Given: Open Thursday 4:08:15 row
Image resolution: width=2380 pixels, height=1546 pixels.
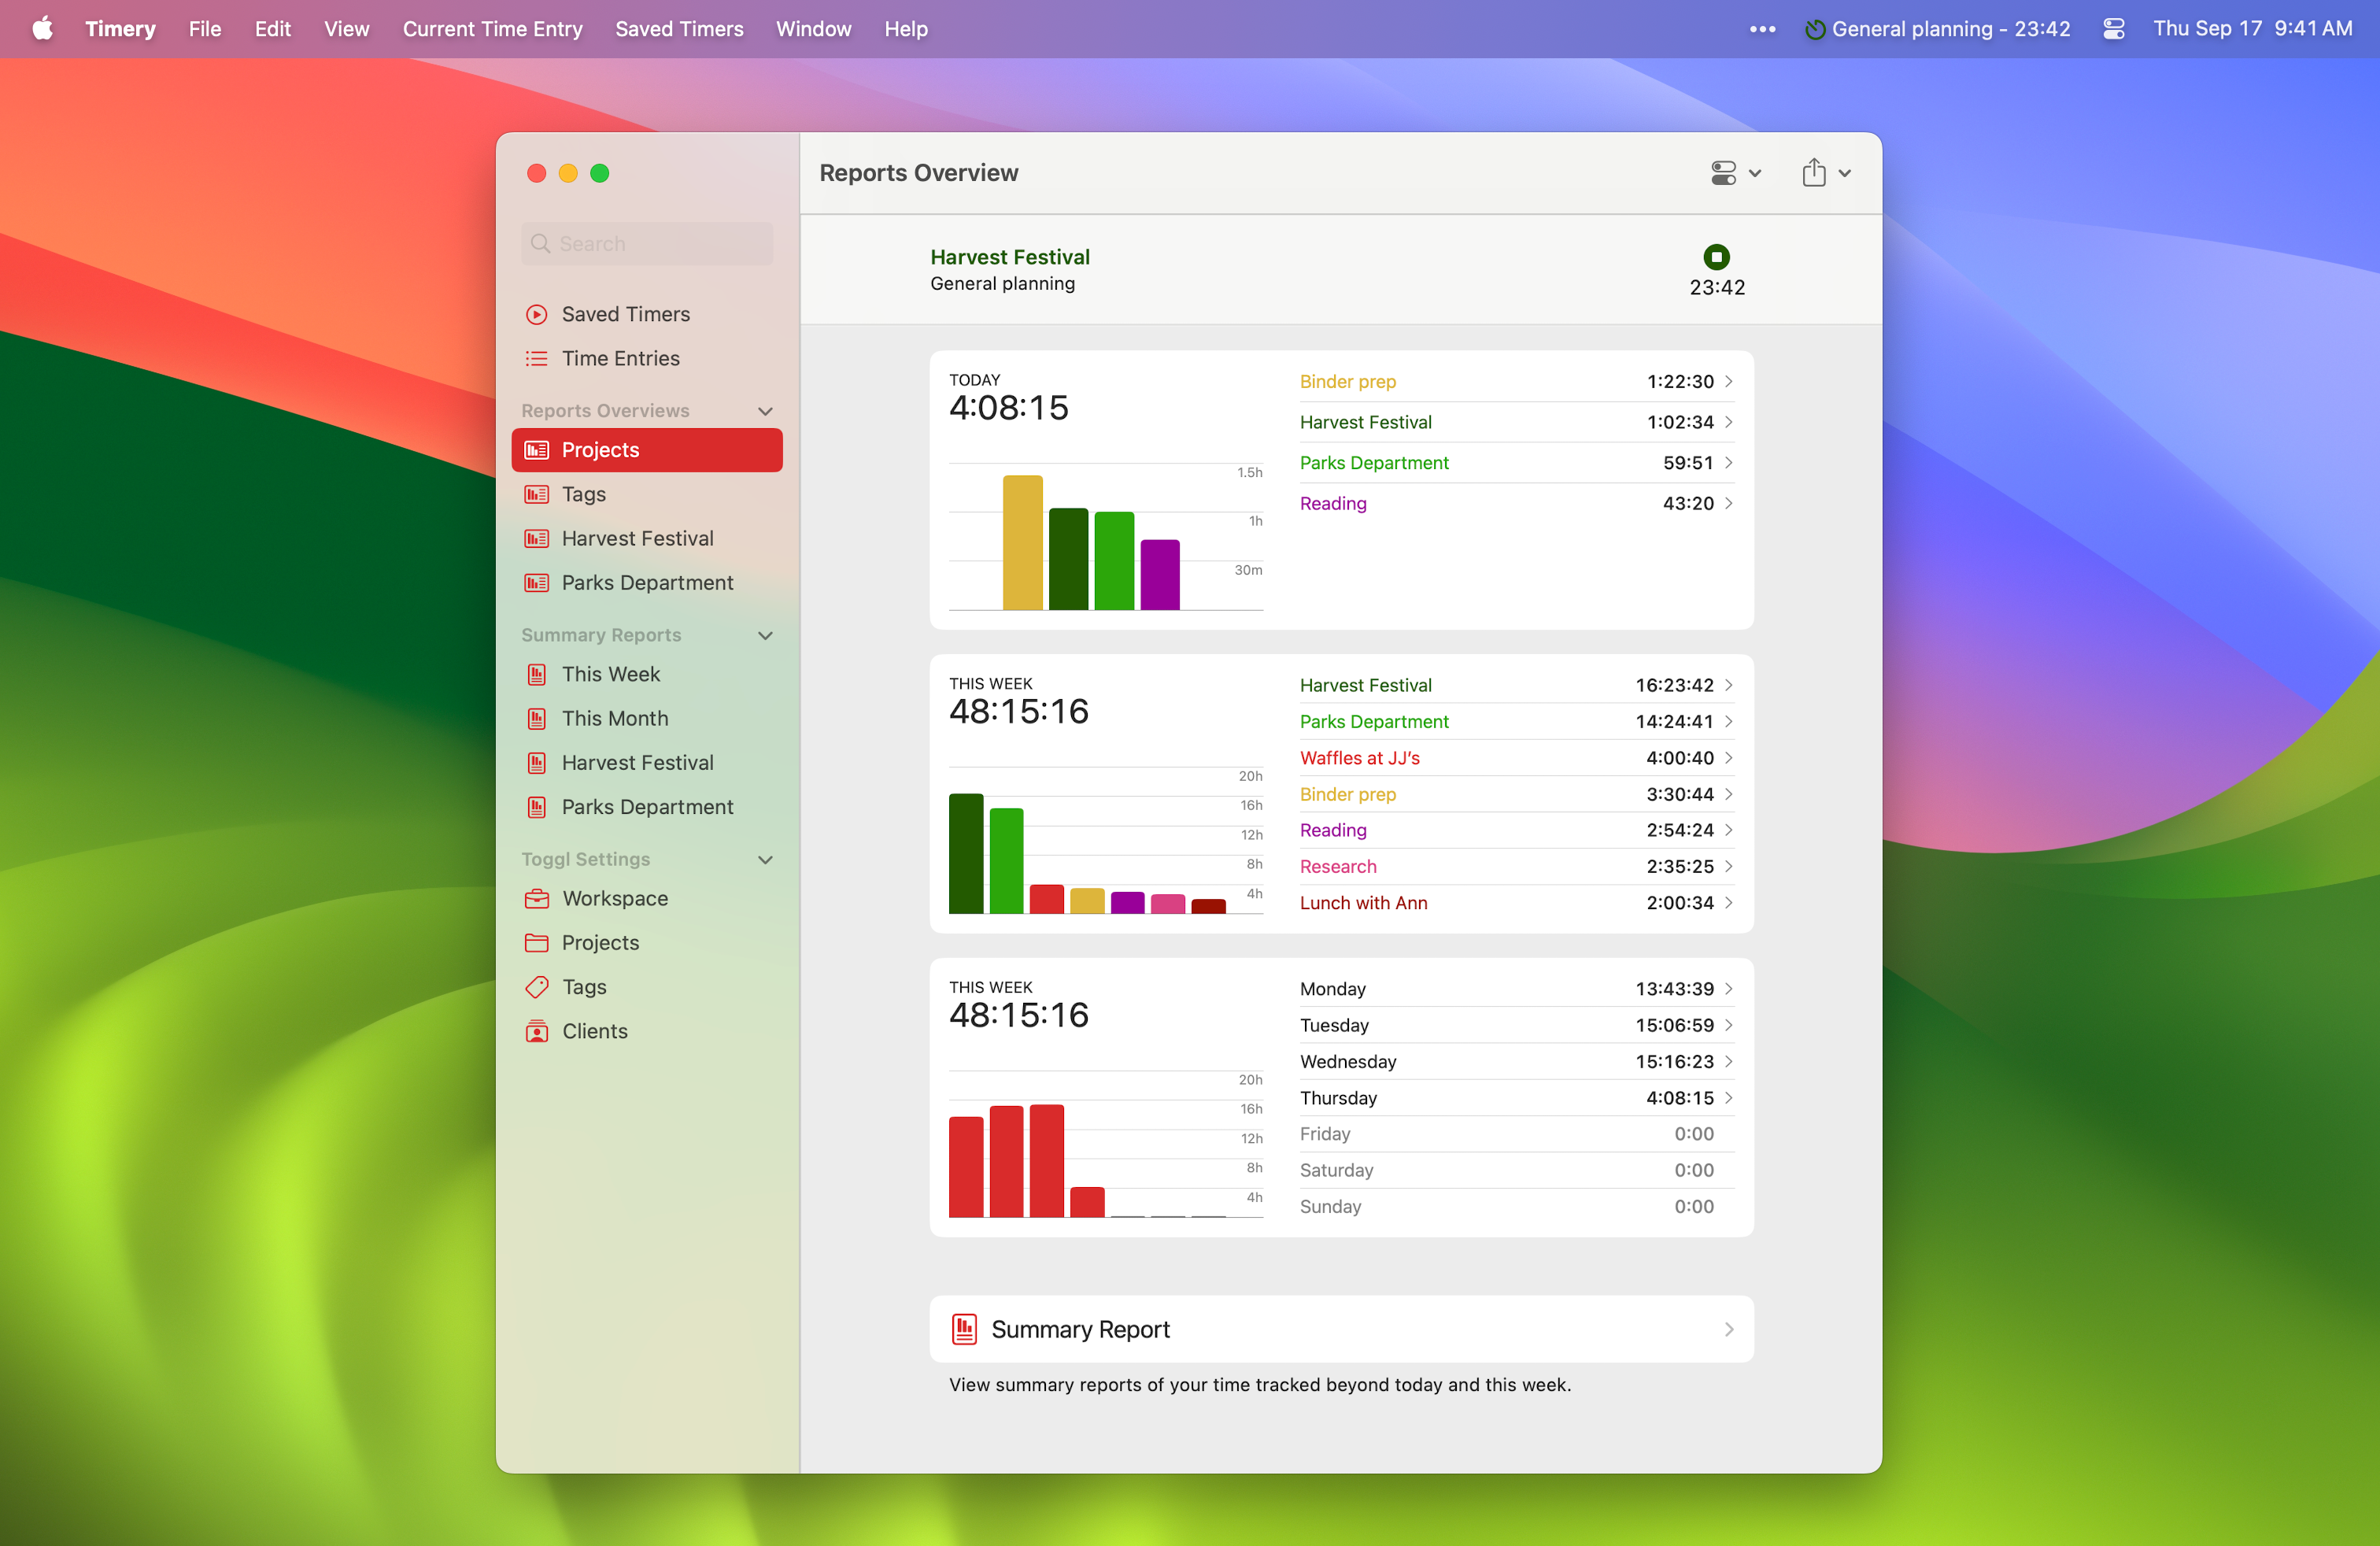Looking at the screenshot, I should [x=1516, y=1097].
